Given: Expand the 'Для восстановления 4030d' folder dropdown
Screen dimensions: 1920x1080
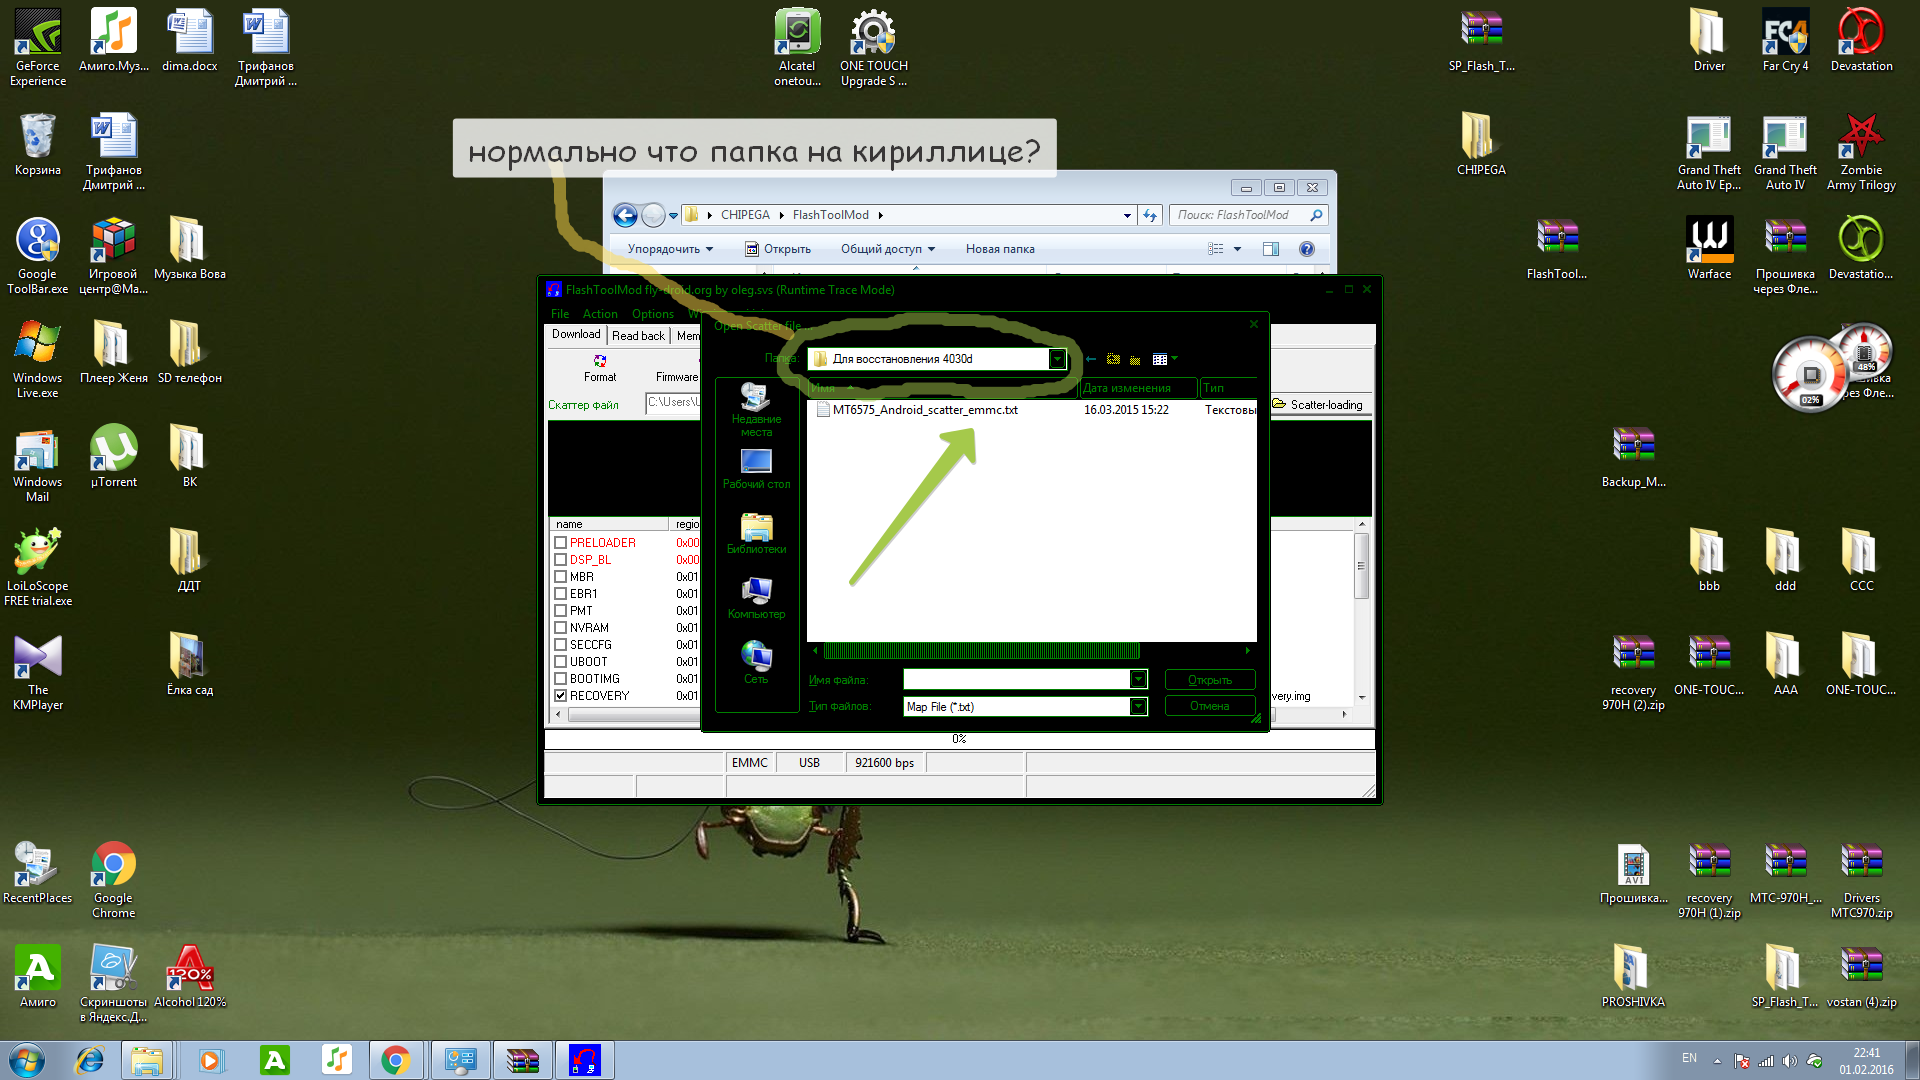Looking at the screenshot, I should [1057, 359].
